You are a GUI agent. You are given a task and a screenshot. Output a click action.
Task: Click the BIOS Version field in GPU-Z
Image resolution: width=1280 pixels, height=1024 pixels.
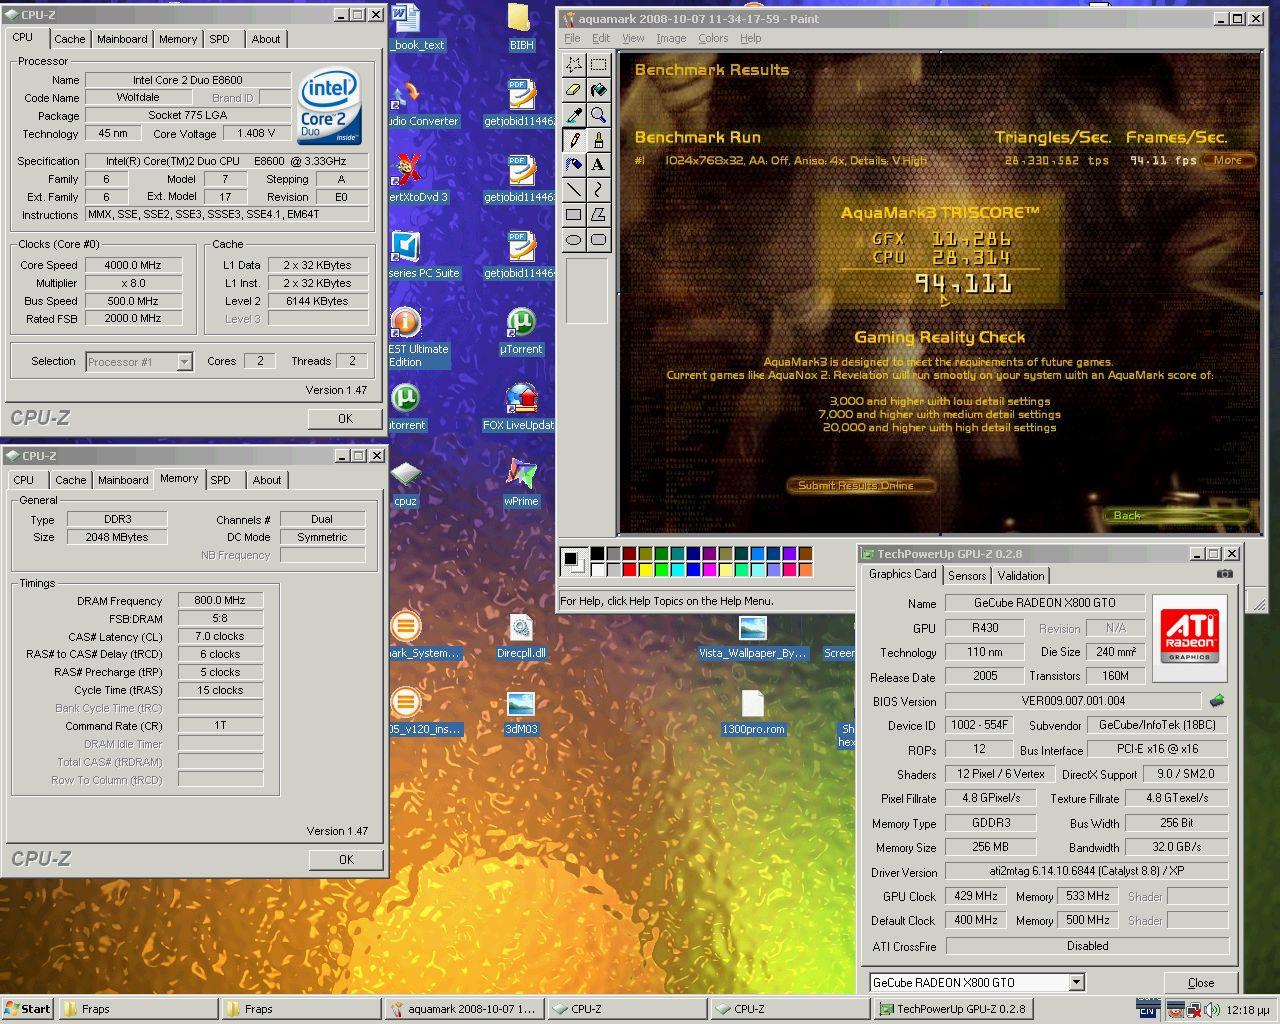point(1073,701)
